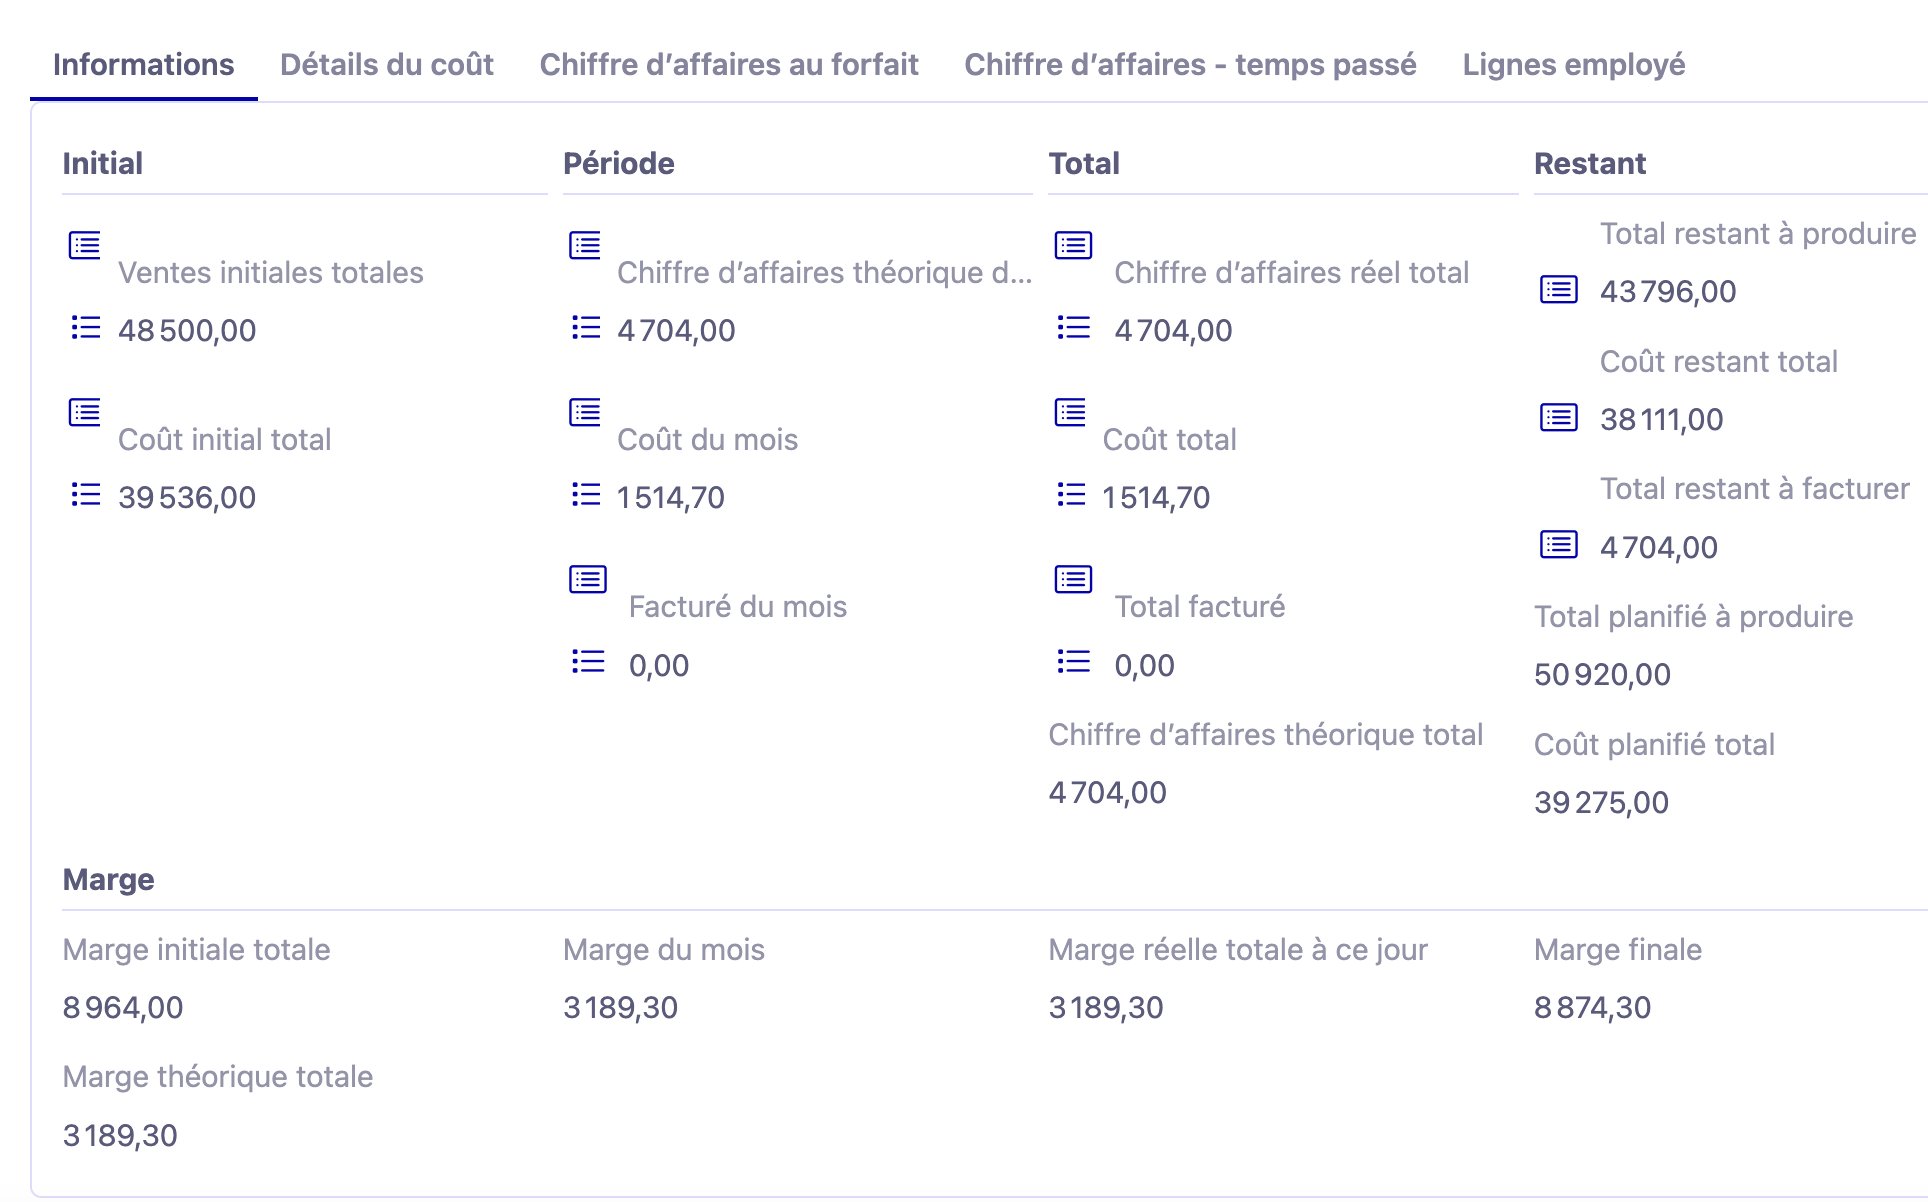Click the list icon beside 48 500,00
The image size is (1928, 1202).
(84, 327)
